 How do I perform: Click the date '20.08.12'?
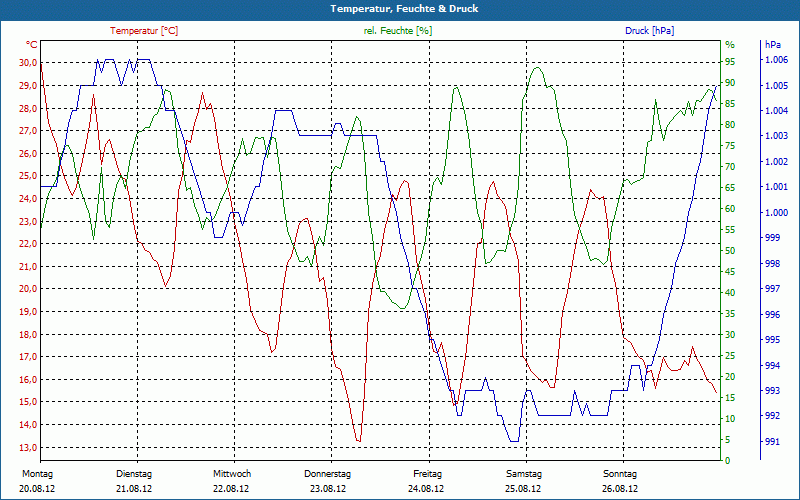pyautogui.click(x=37, y=489)
